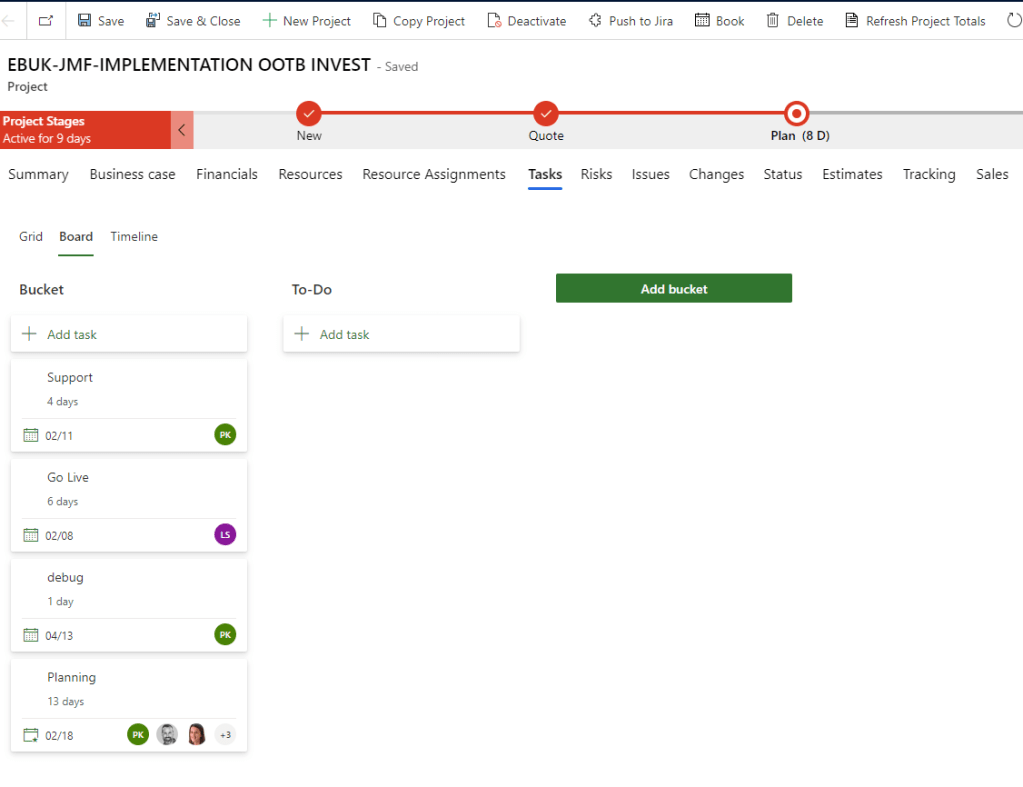Image resolution: width=1023 pixels, height=787 pixels.
Task: Click the Save icon in toolbar
Action: (85, 21)
